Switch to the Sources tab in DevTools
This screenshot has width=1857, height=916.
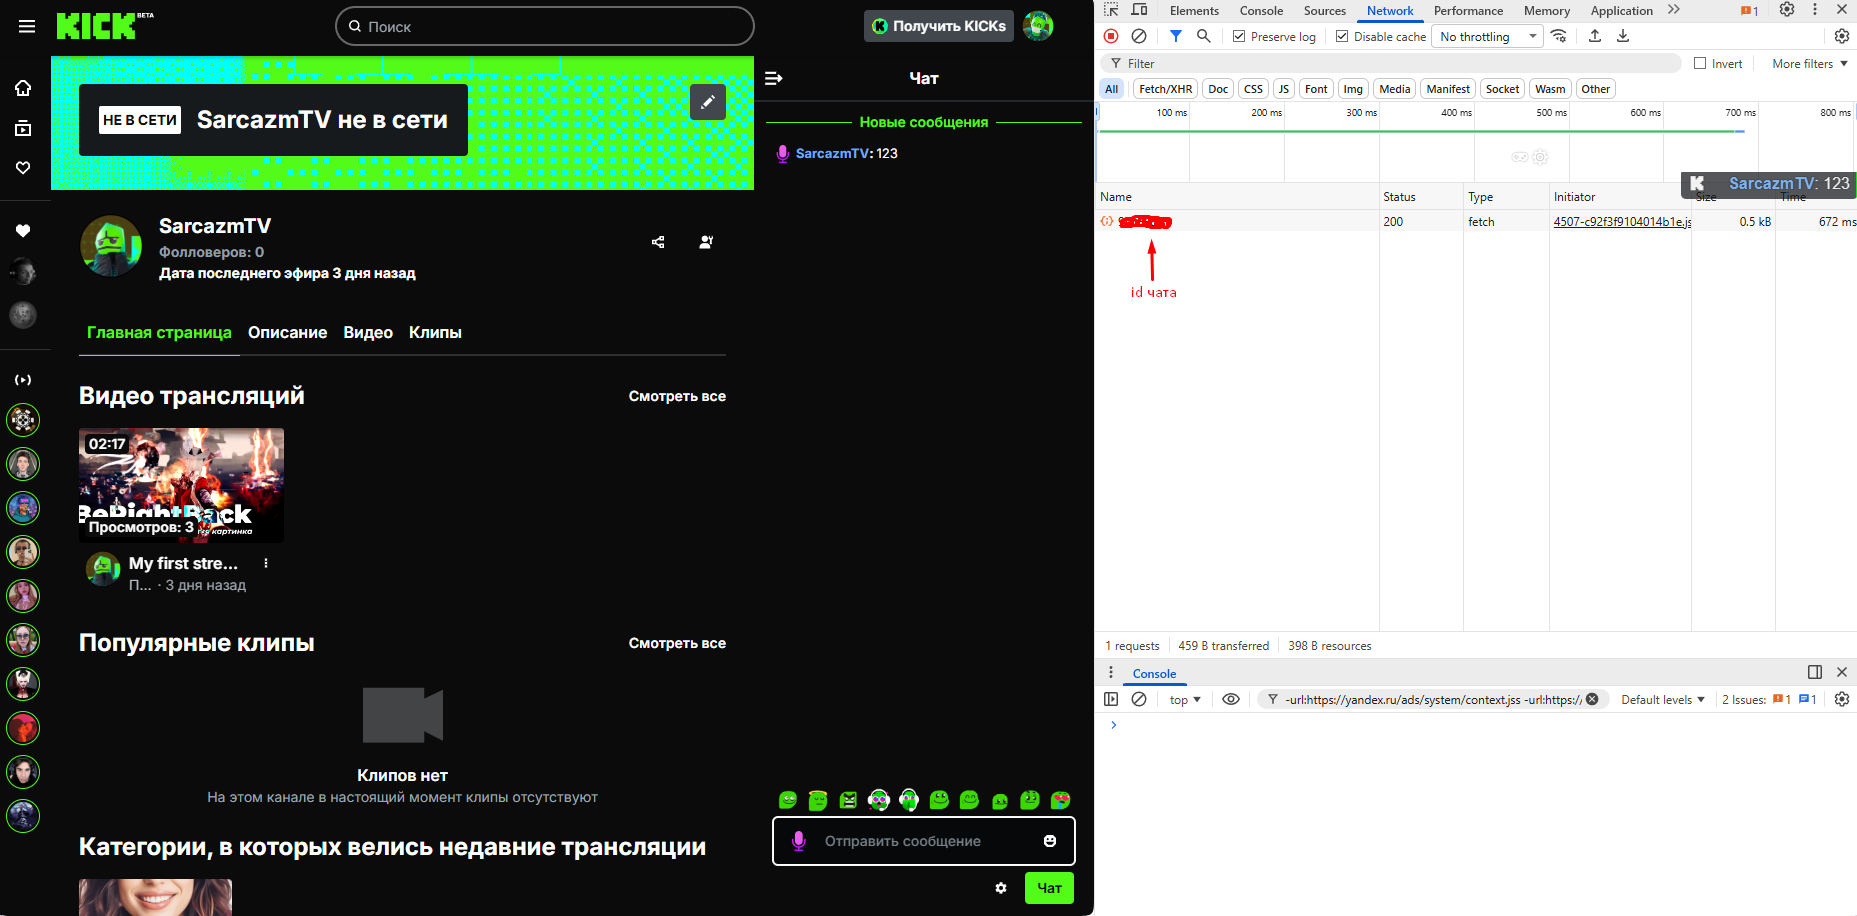click(1324, 11)
